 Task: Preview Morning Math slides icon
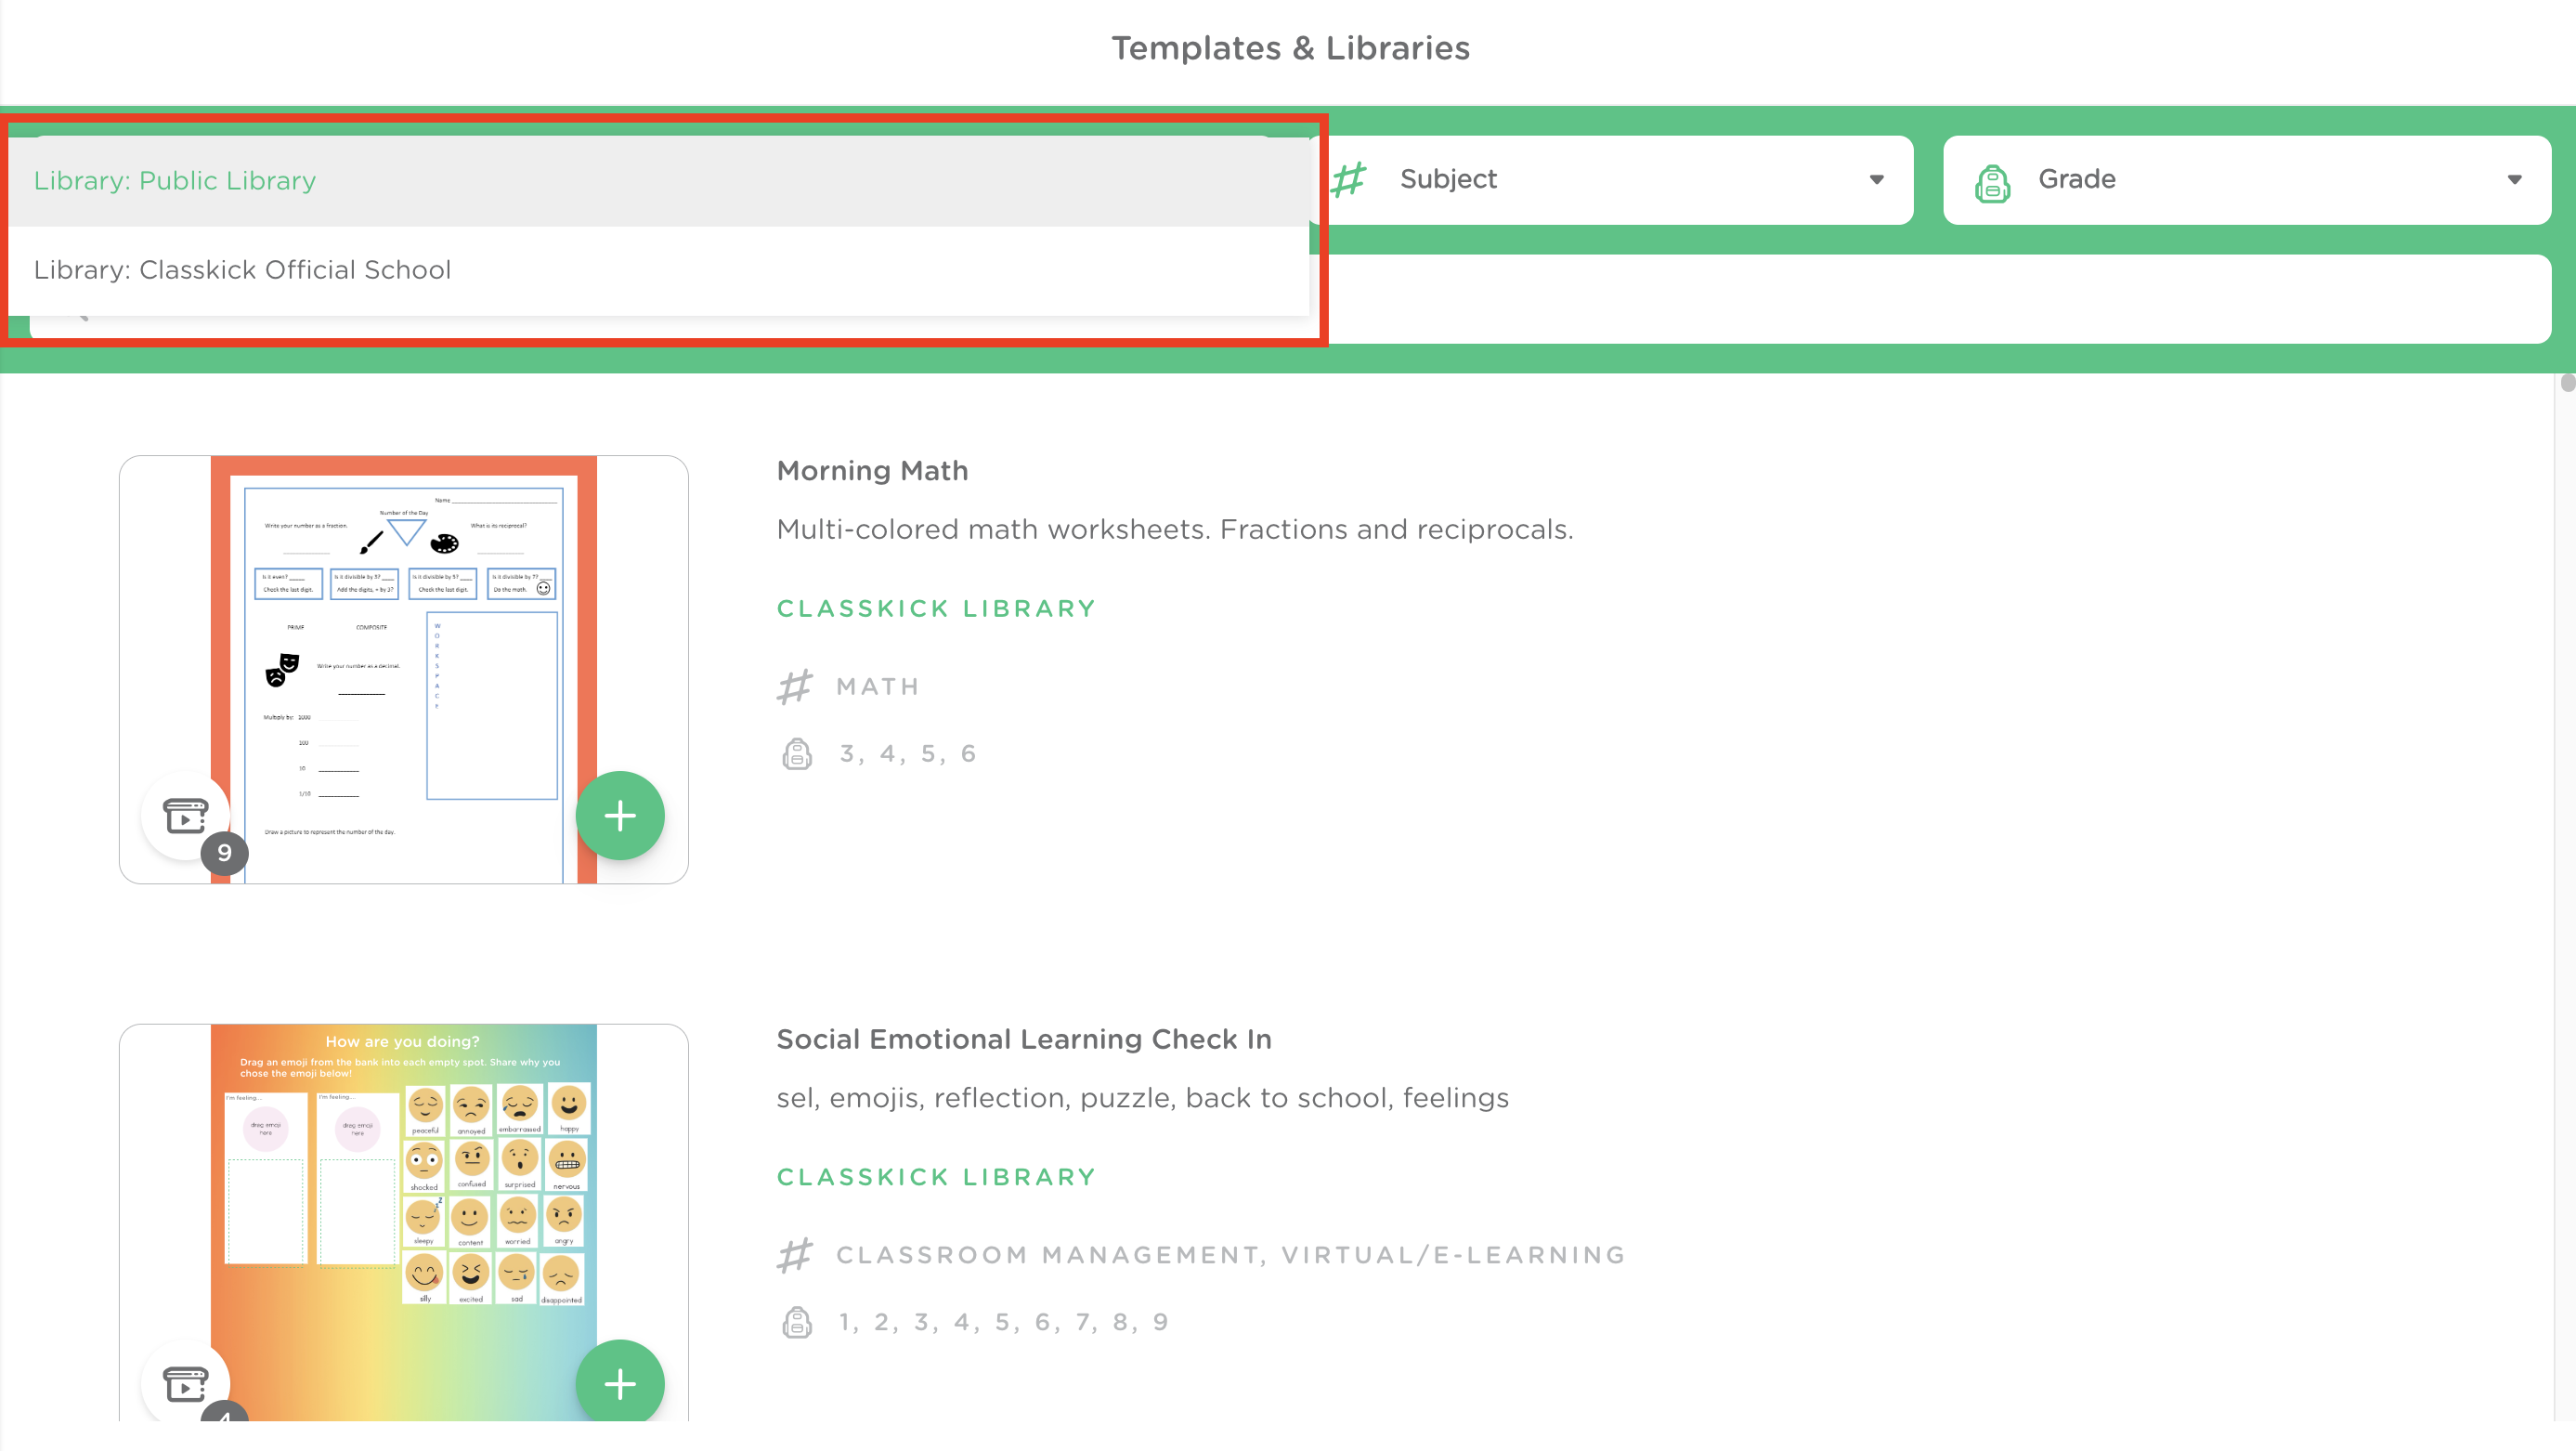186,815
